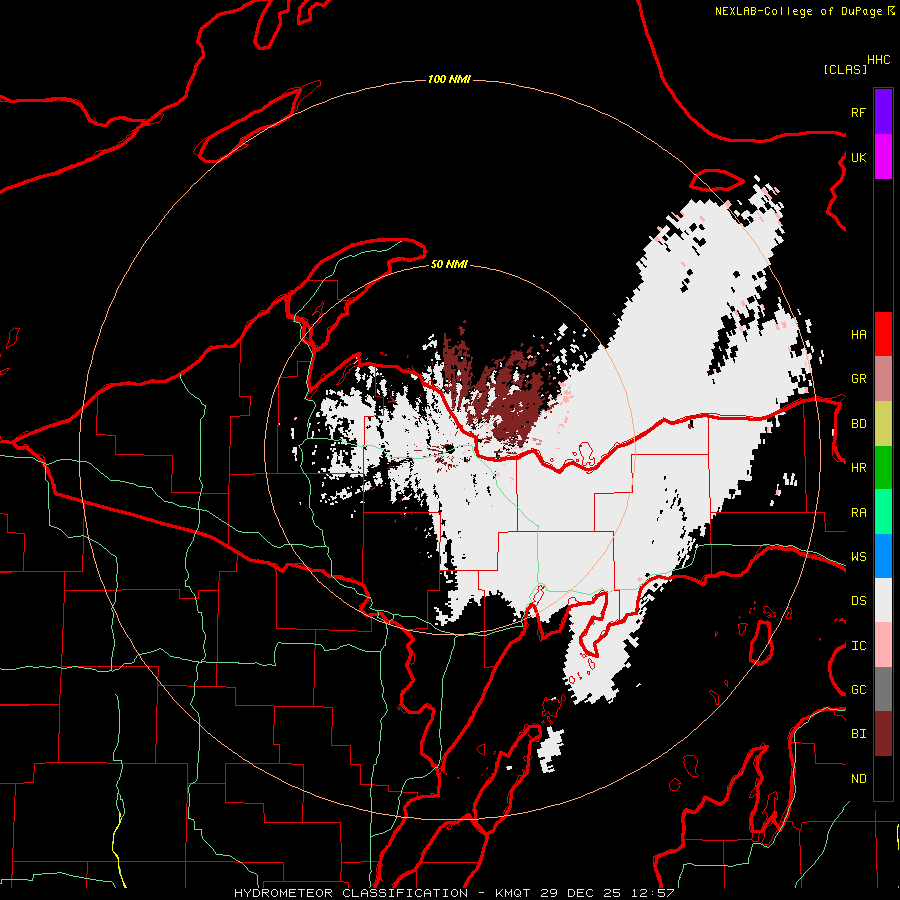The height and width of the screenshot is (900, 900).
Task: Click the '[CLAS]' units label
Action: pos(845,69)
